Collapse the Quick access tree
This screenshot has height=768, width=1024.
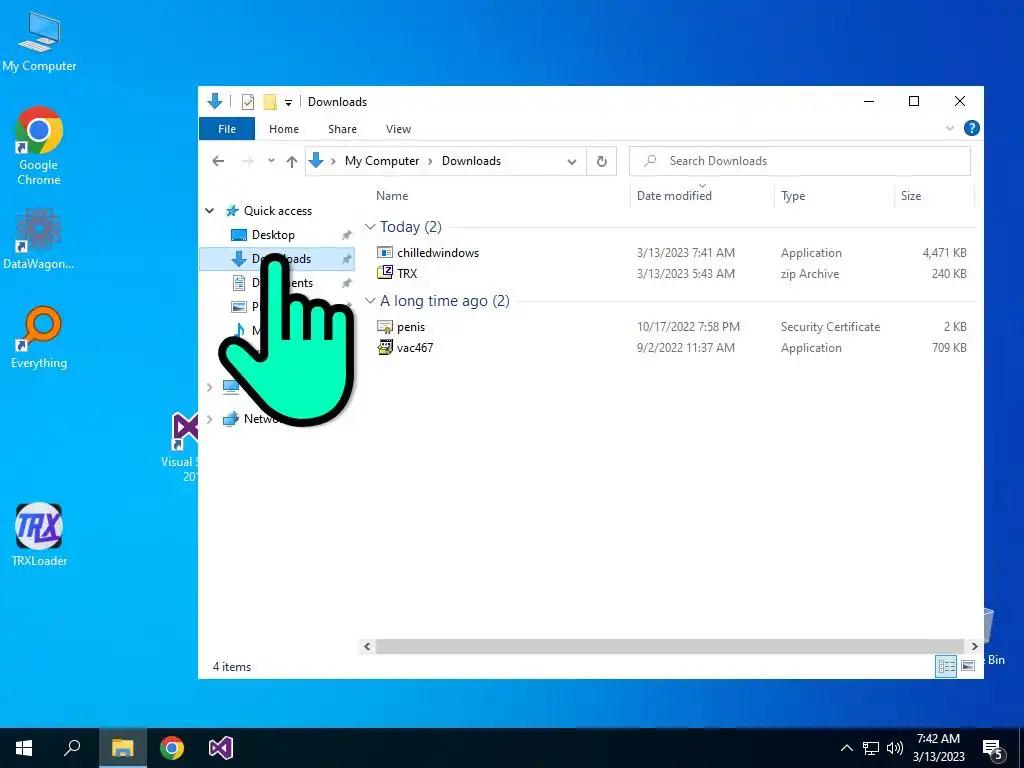(x=210, y=211)
